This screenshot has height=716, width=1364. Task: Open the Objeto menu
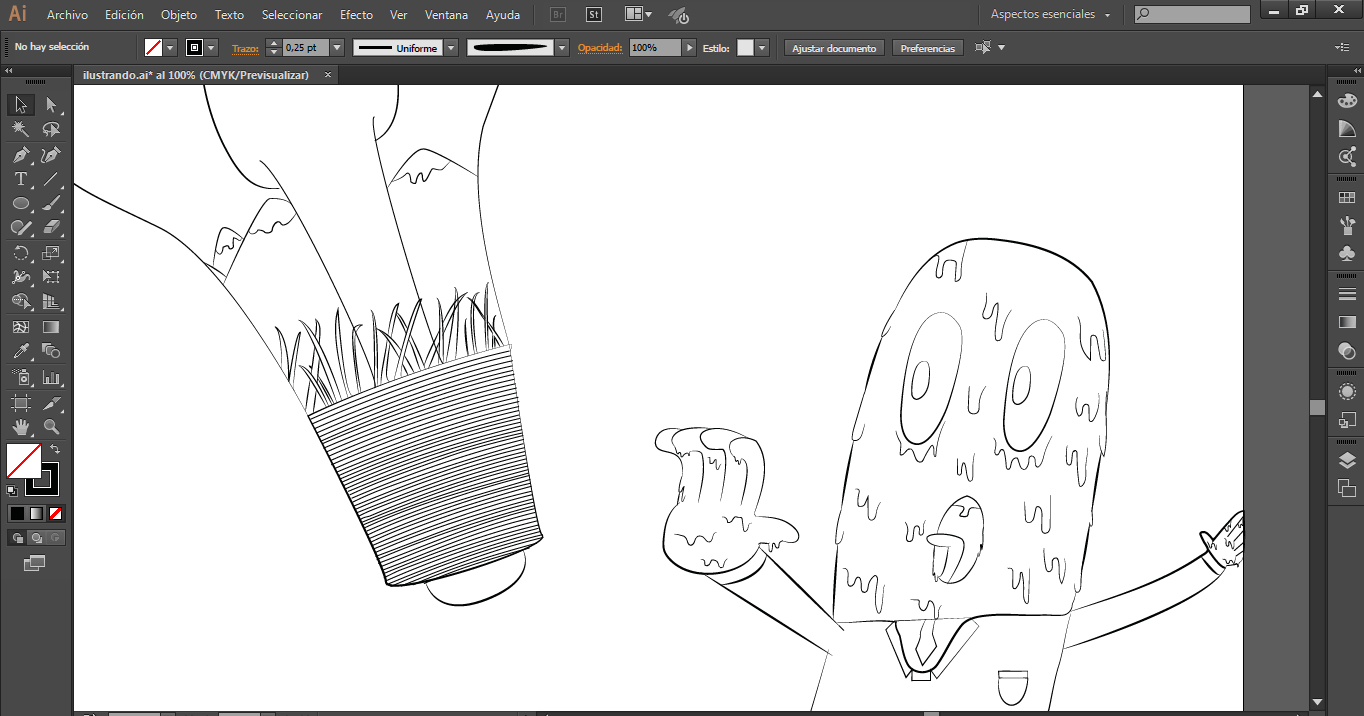coord(179,15)
